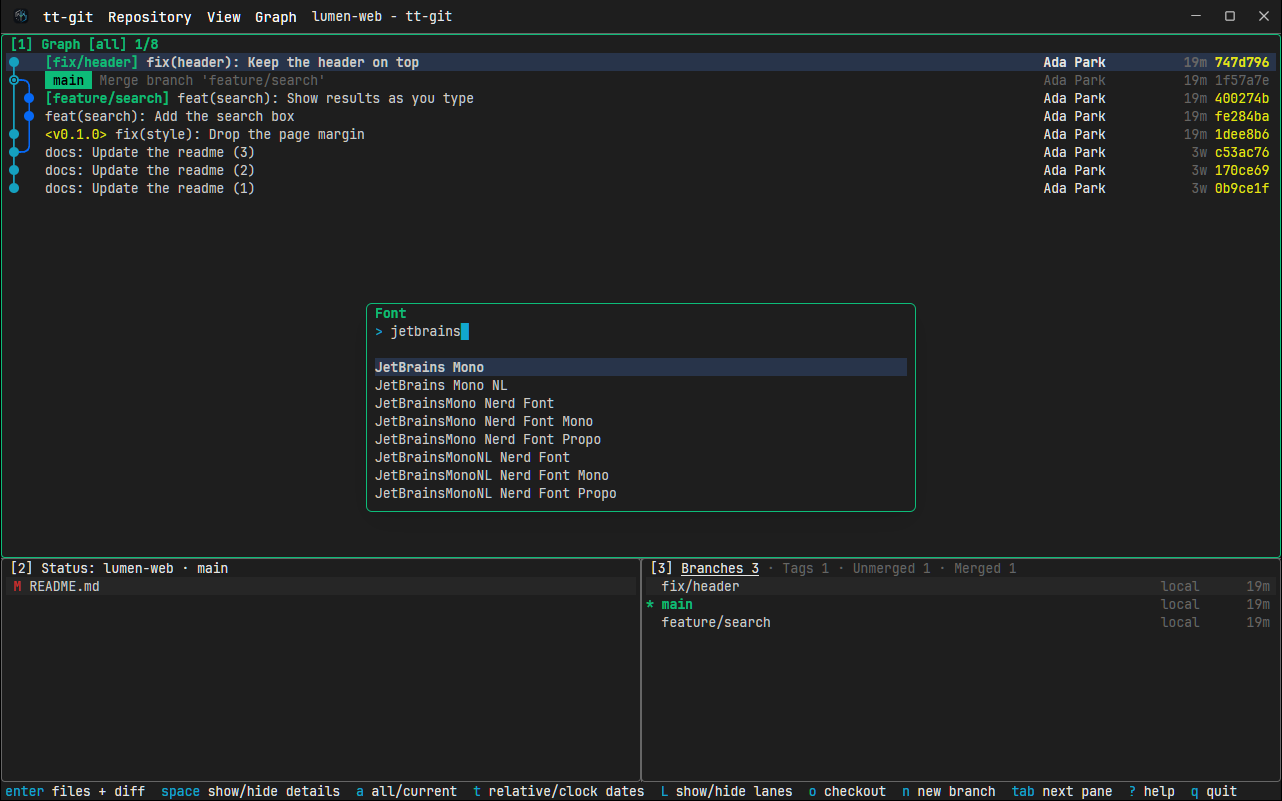
Task: Select the green main badge in the graph
Action: pyautogui.click(x=68, y=81)
